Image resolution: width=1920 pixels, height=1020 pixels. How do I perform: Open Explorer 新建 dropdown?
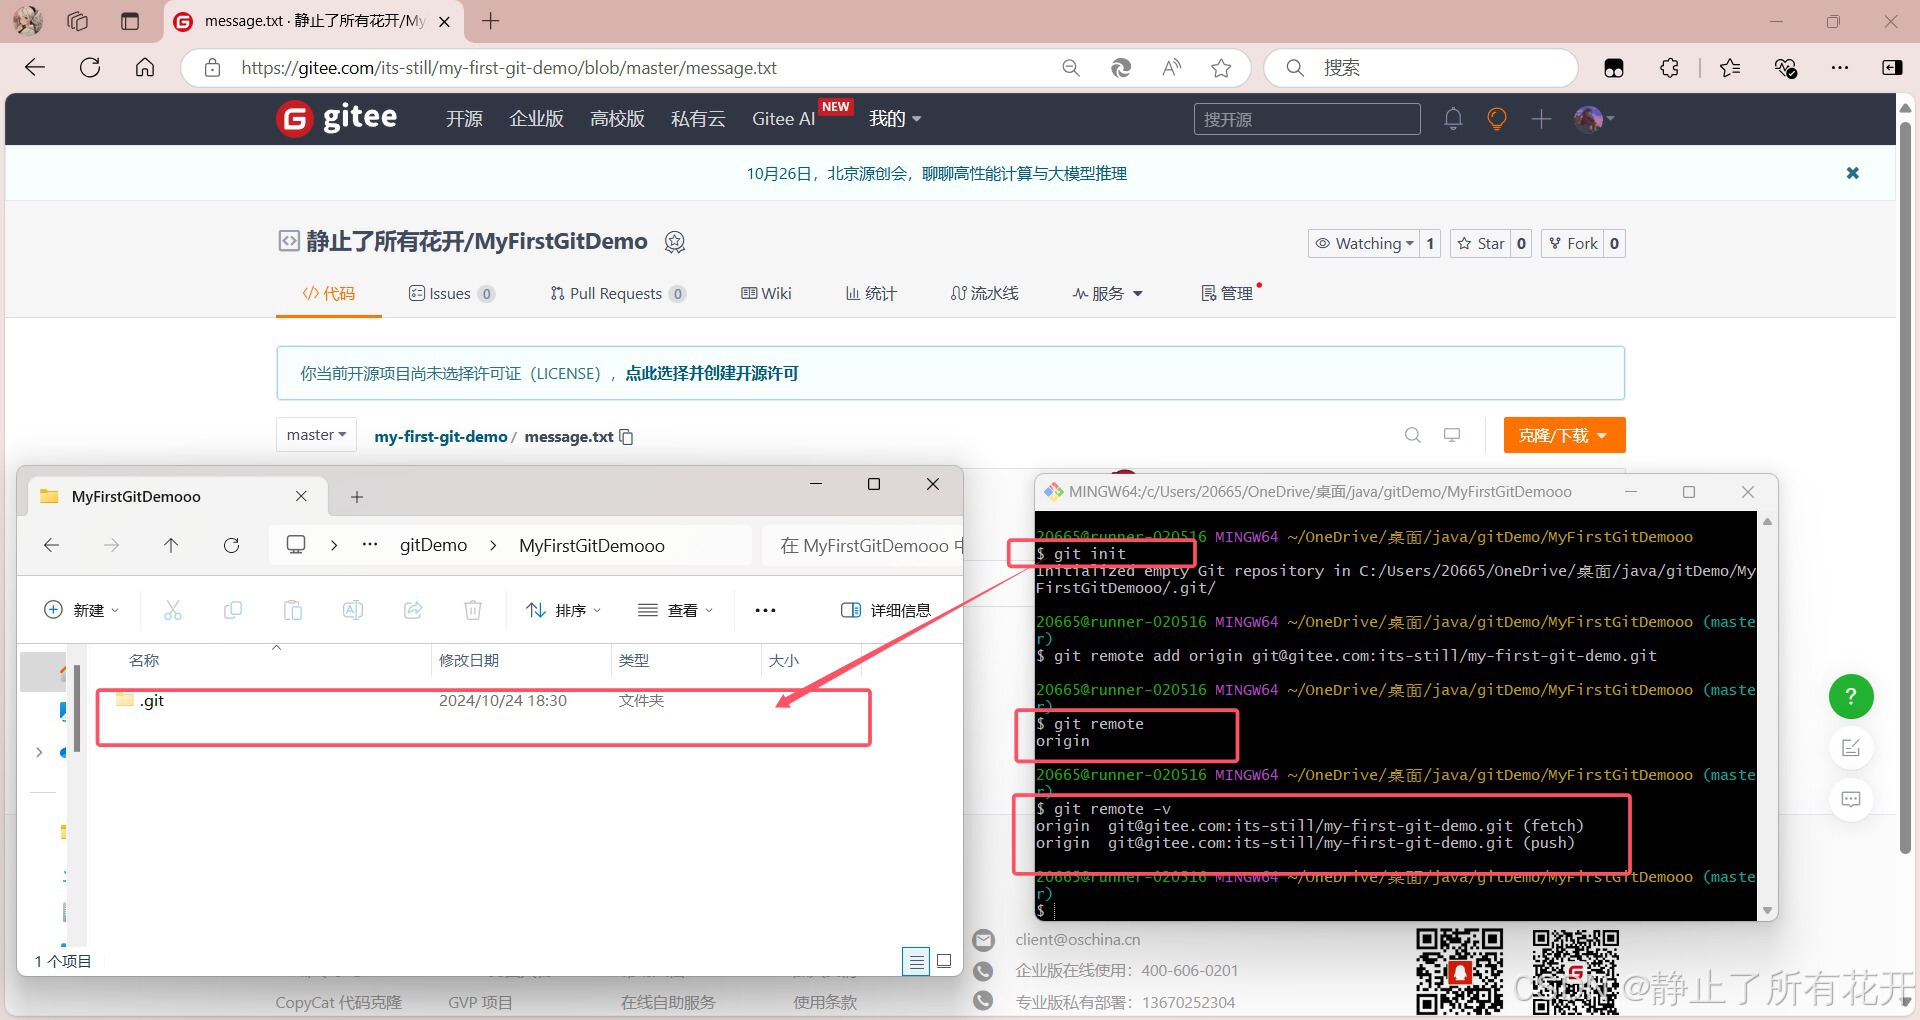82,610
